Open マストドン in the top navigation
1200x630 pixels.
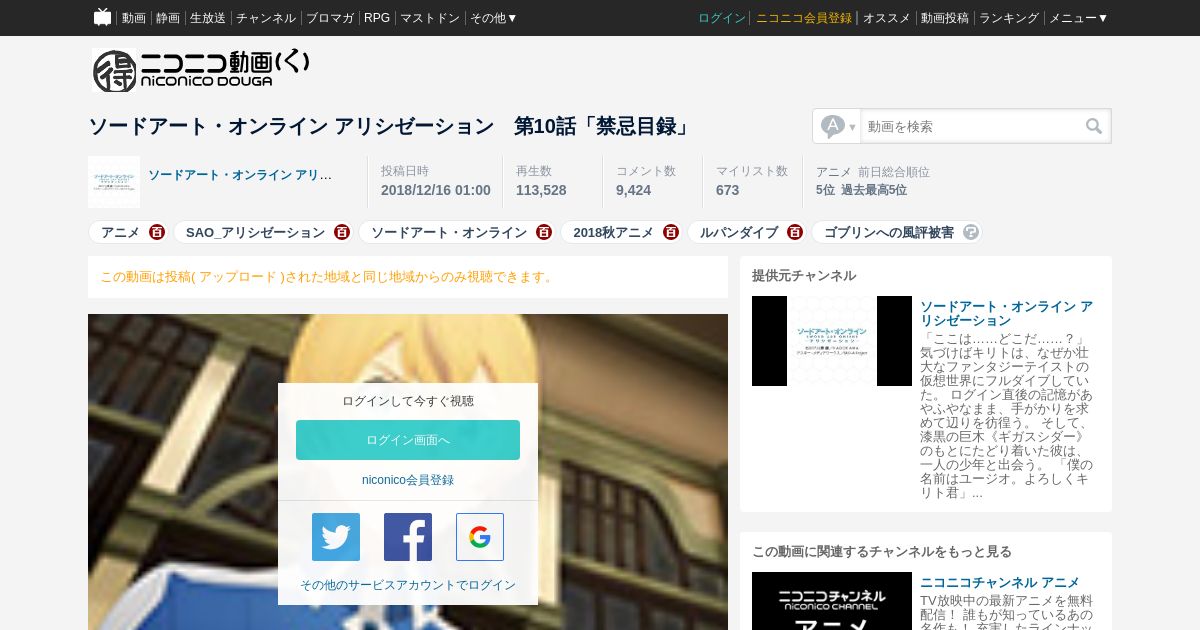click(x=430, y=18)
